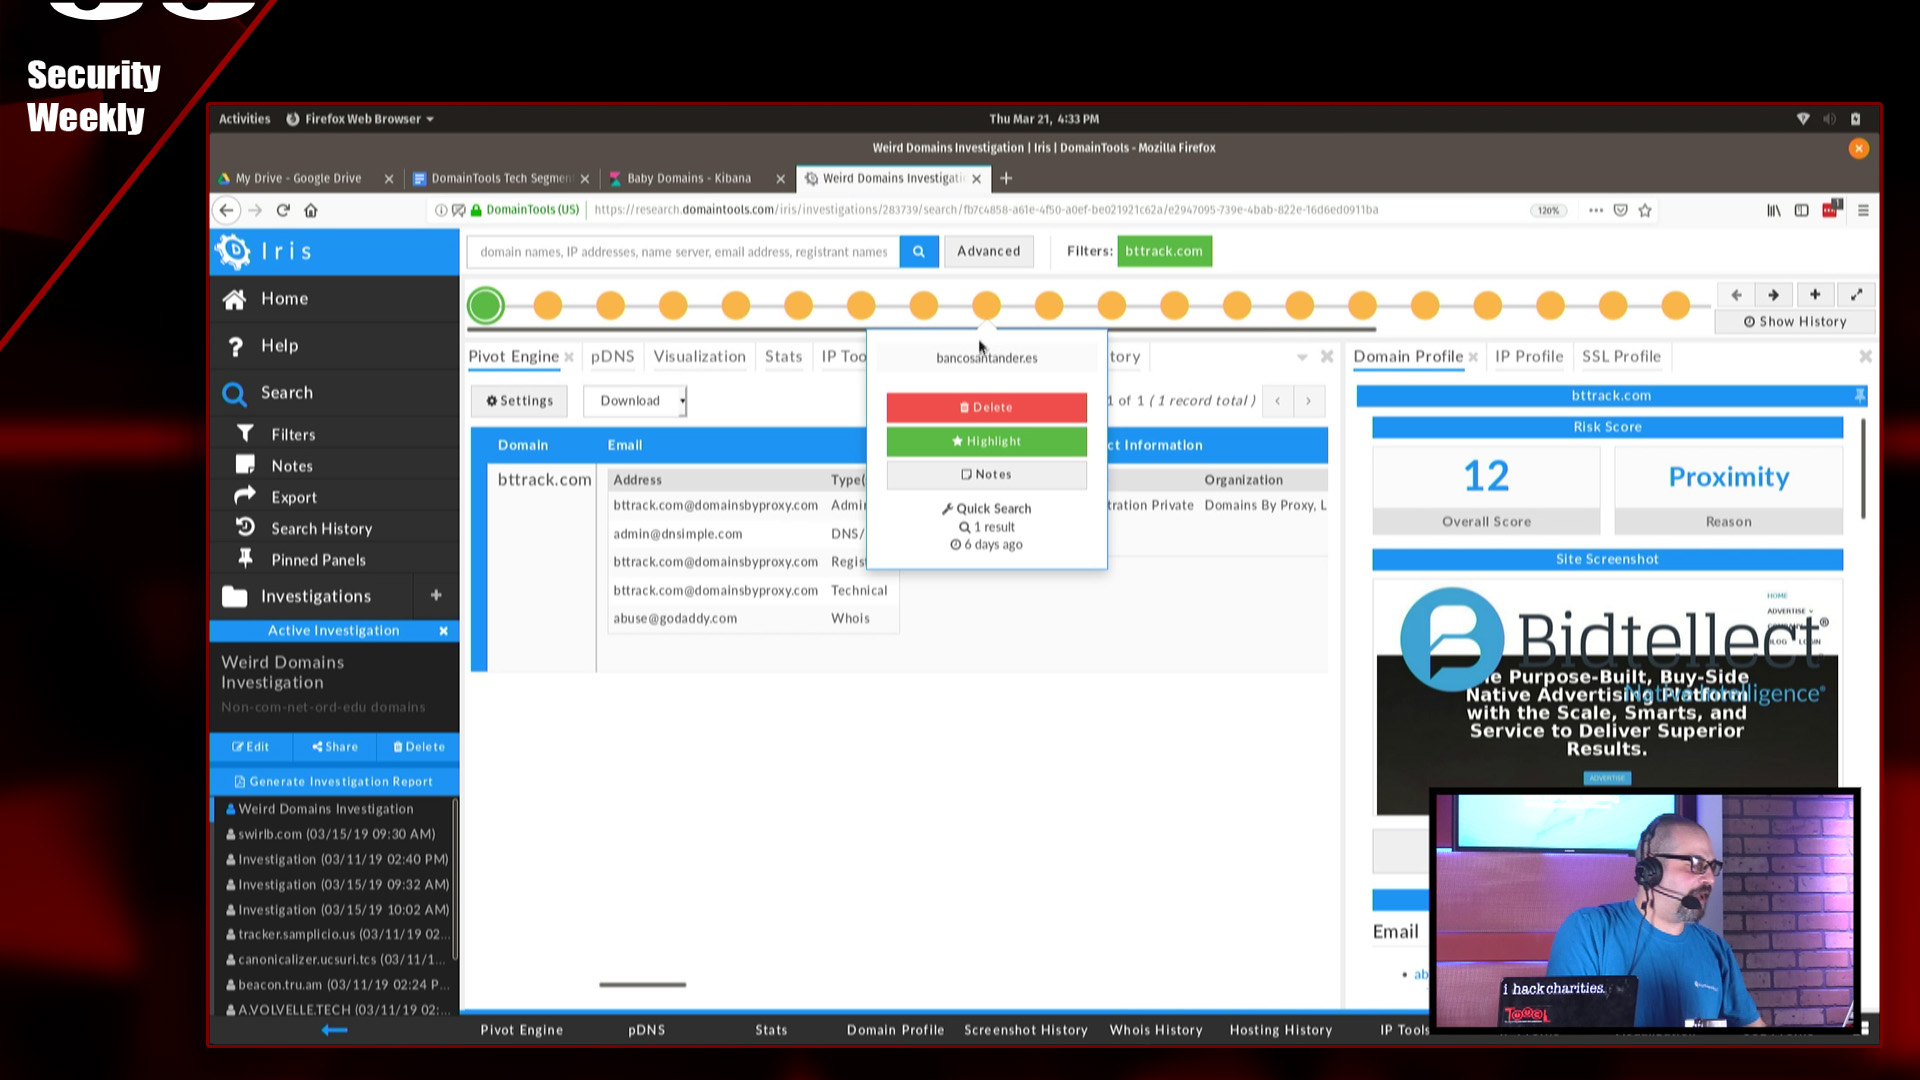This screenshot has height=1080, width=1920.
Task: Click Generate Investigation Report
Action: (334, 782)
